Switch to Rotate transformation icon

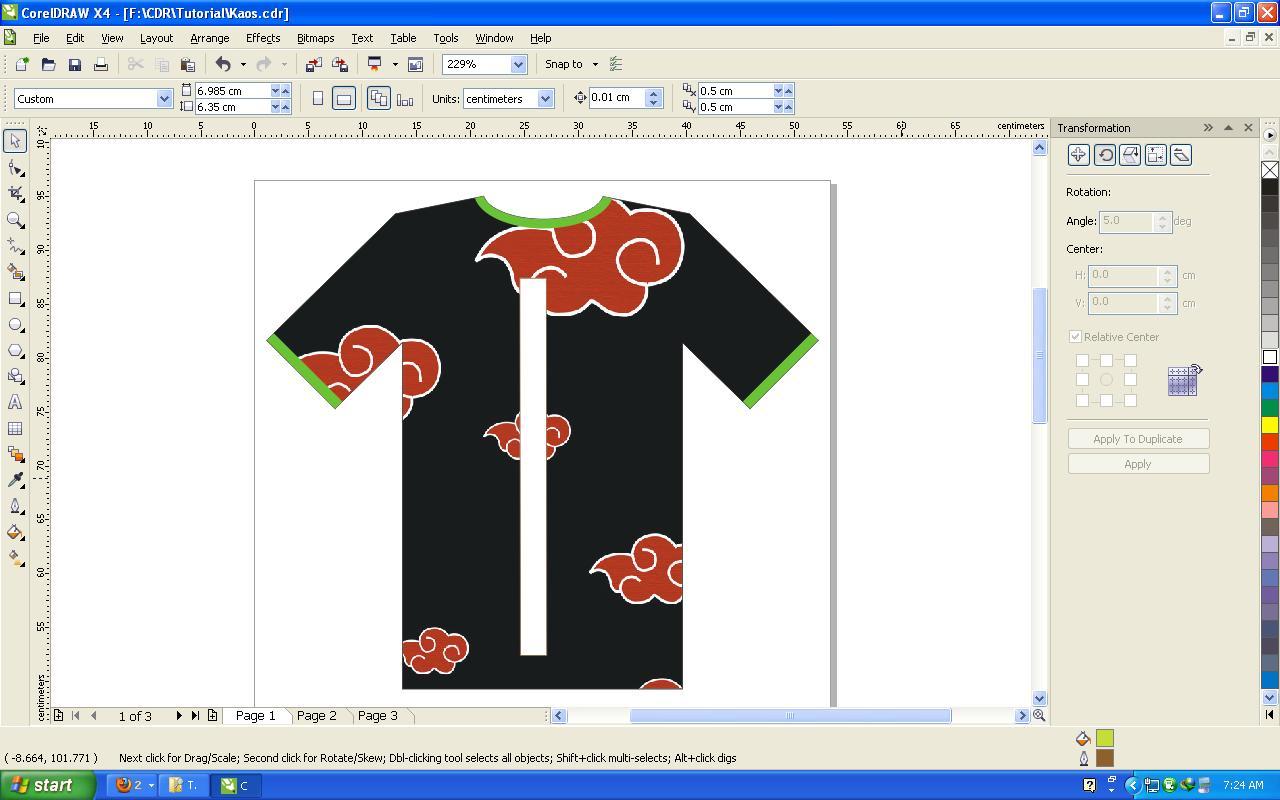[1104, 154]
